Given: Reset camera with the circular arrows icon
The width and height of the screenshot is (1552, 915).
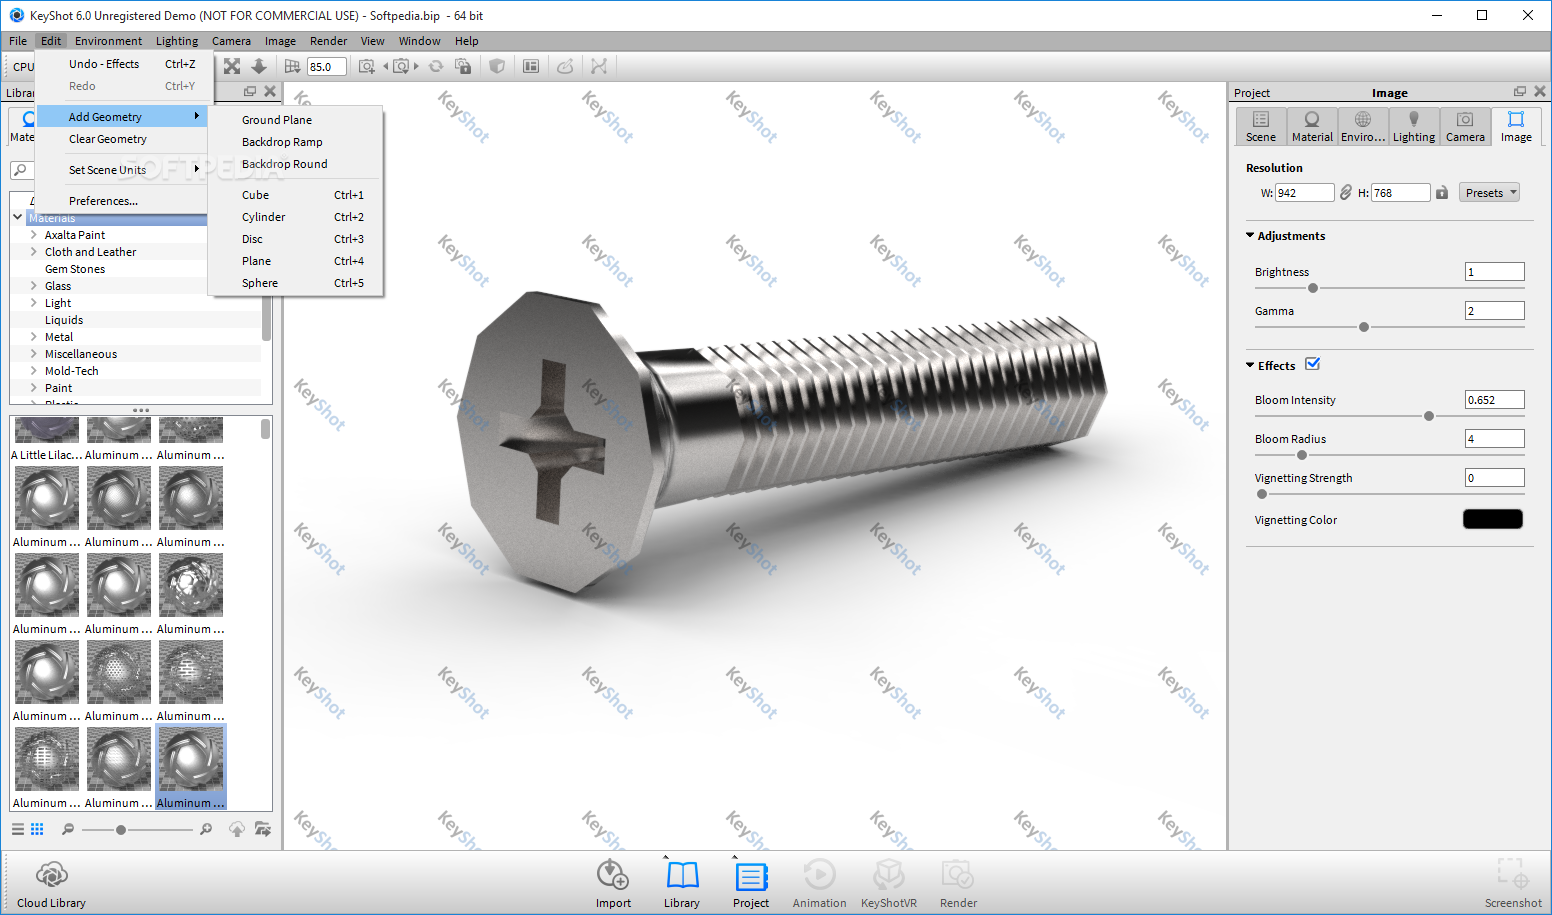Looking at the screenshot, I should coord(436,66).
